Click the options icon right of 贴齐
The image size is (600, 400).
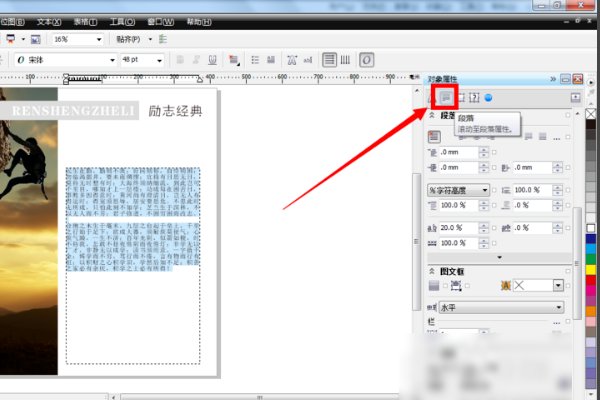pyautogui.click(x=163, y=39)
